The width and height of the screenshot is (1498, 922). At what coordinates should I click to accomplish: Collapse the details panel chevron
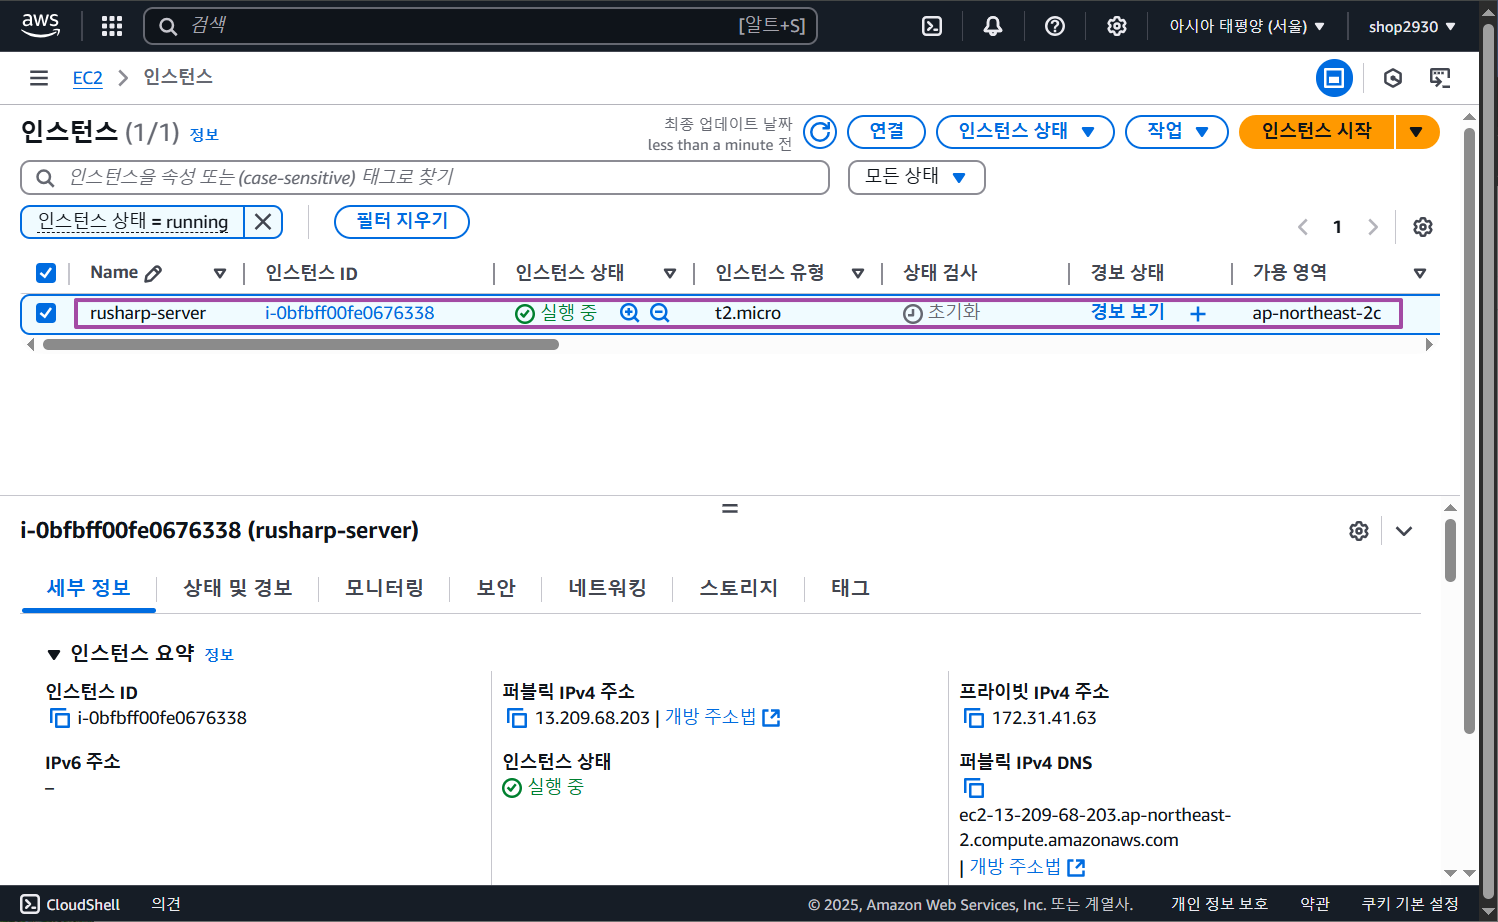click(x=1404, y=531)
